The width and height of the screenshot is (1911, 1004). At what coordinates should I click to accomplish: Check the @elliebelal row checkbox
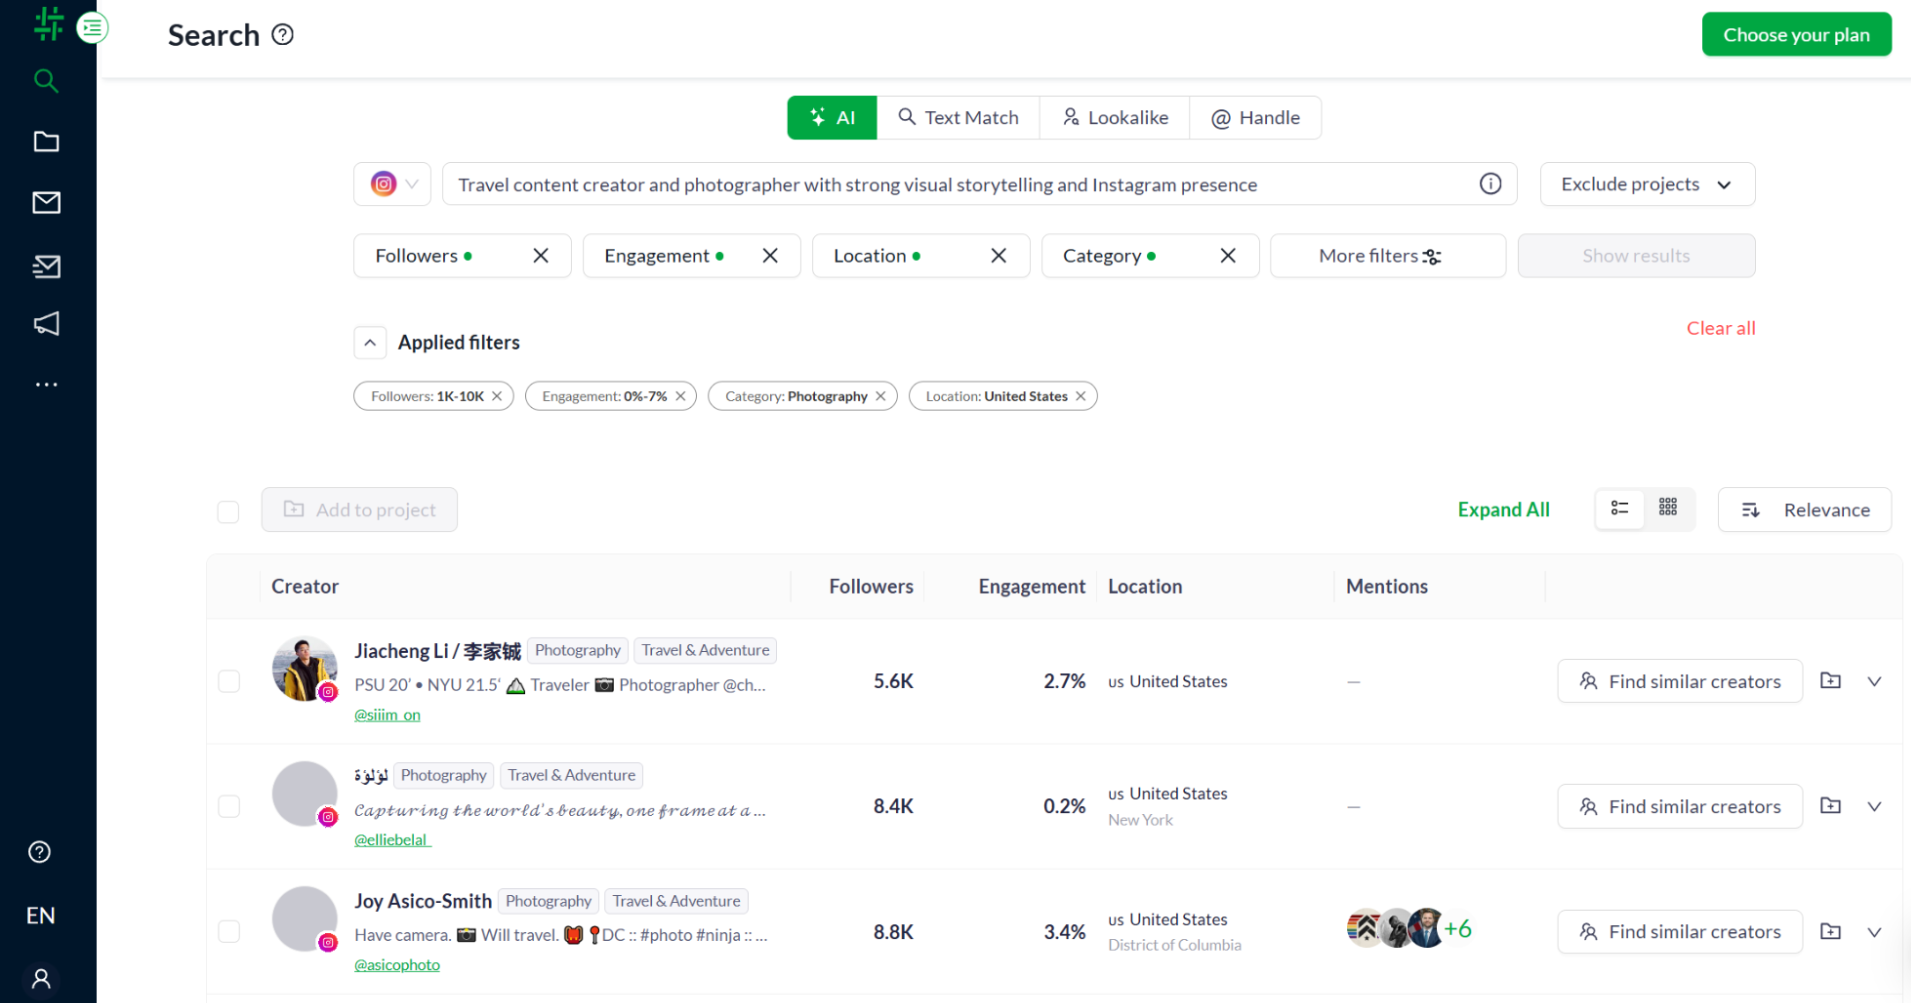click(229, 806)
